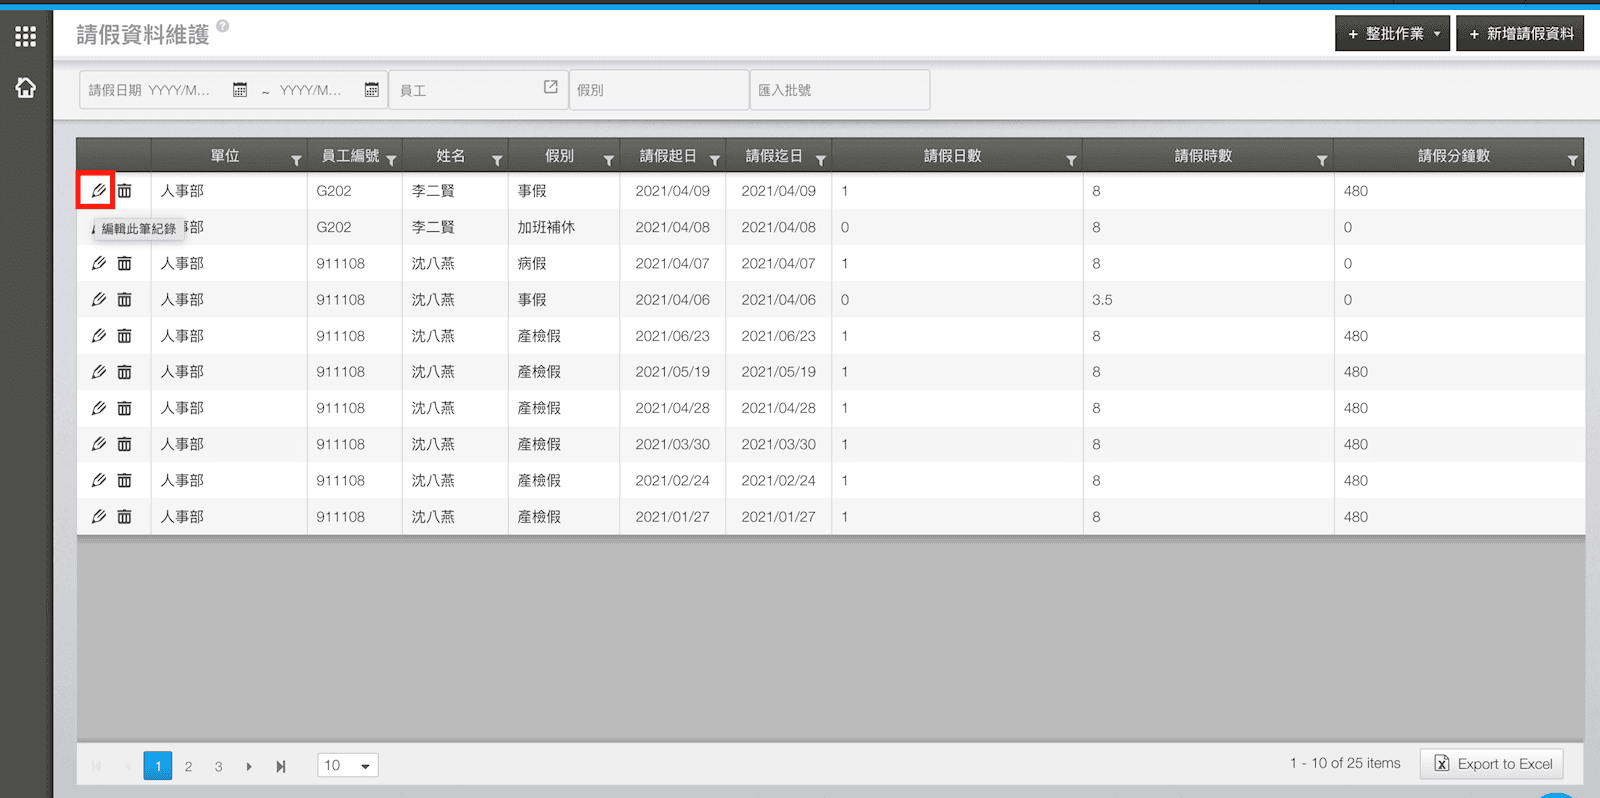Click edit pencil on first 事假 row
Screen dimensions: 1600x798
tap(98, 190)
